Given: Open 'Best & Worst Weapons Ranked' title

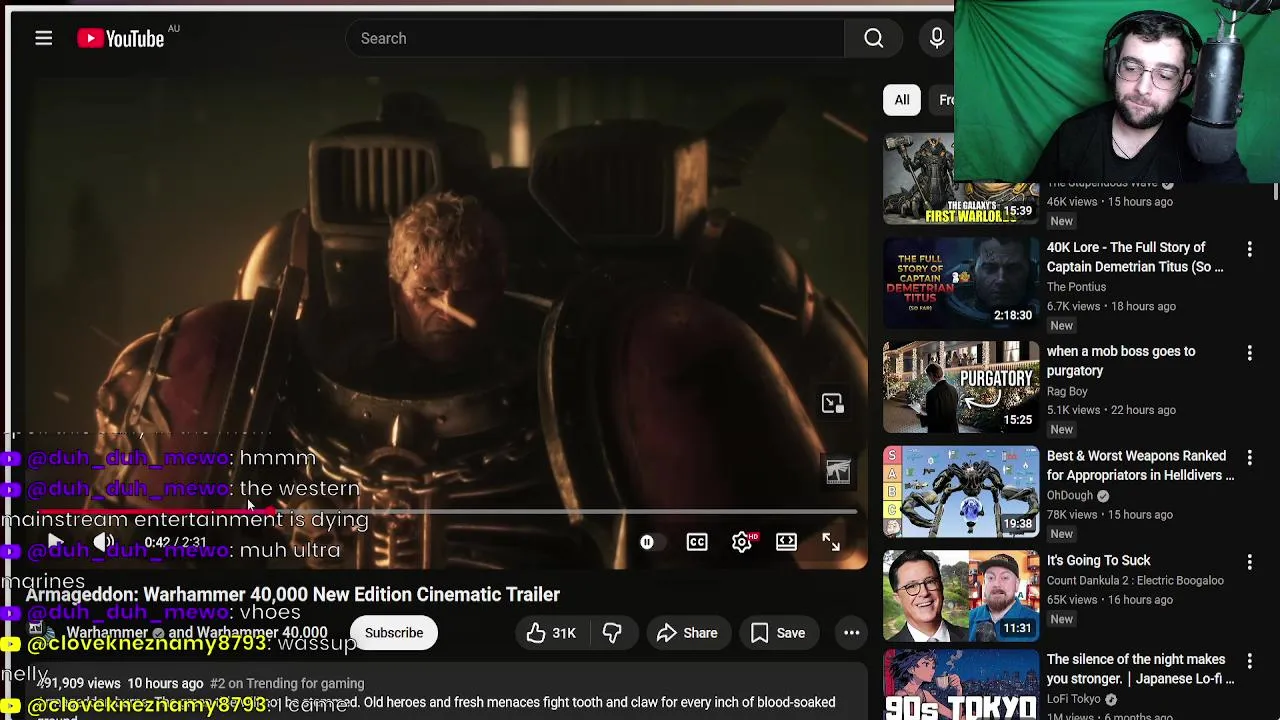Looking at the screenshot, I should coord(1140,465).
